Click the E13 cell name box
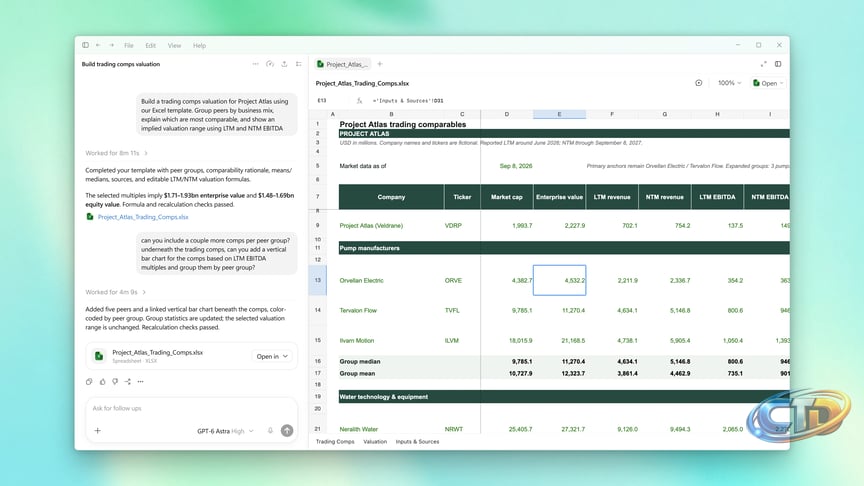This screenshot has height=486, width=864. click(322, 101)
